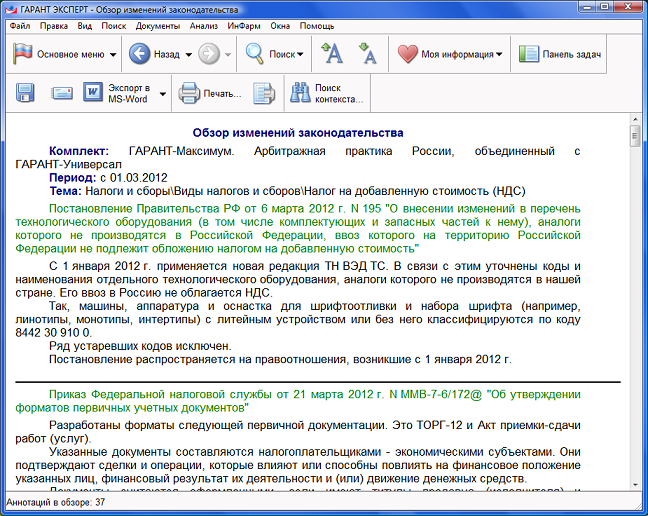Open print preview icon next to Печать
This screenshot has width=648, height=516.
click(x=263, y=94)
